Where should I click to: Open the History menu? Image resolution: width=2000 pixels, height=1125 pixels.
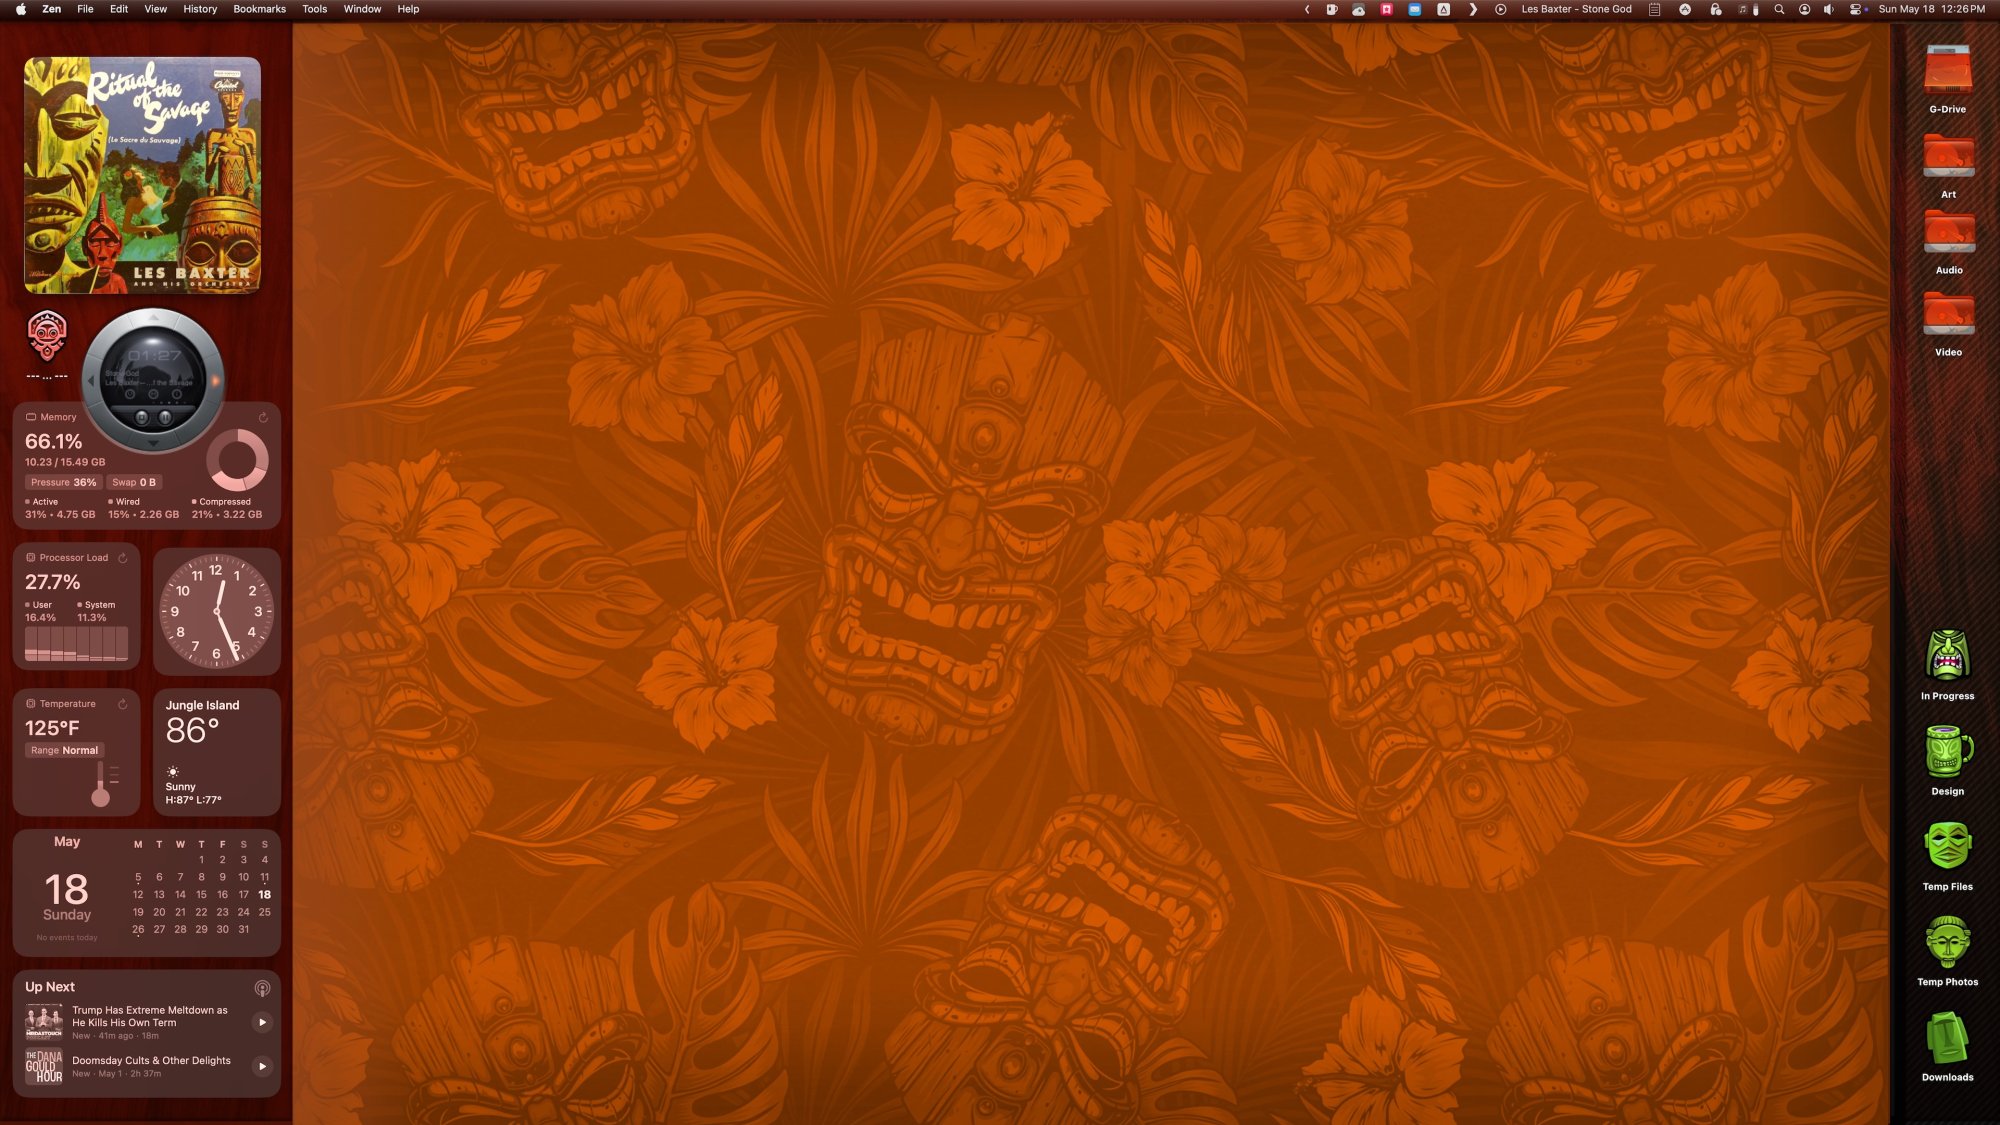click(x=200, y=9)
